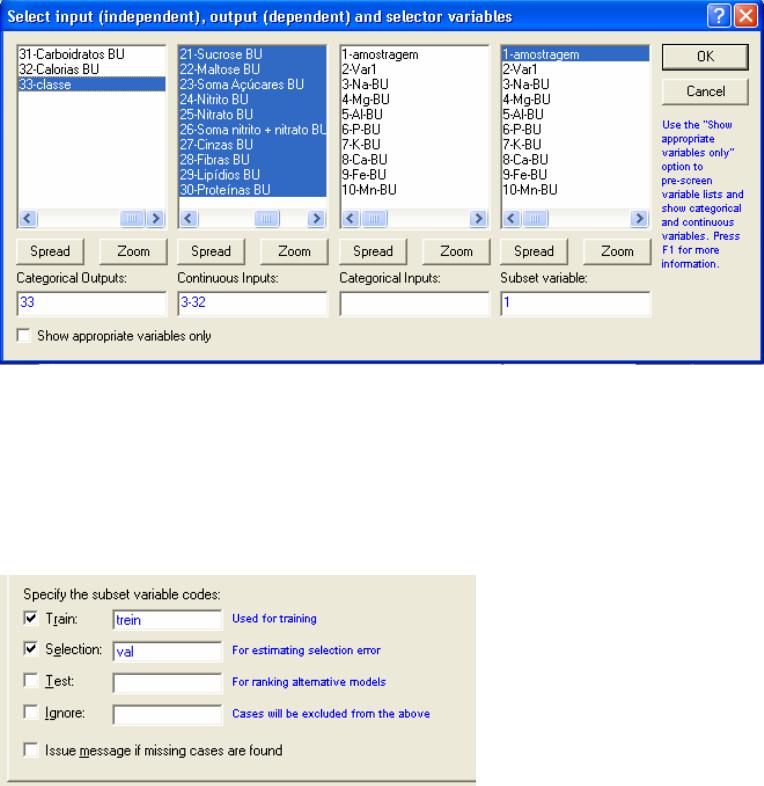Select 25-Nitrato BU in continuous inputs
The width and height of the screenshot is (764, 786).
(252, 114)
